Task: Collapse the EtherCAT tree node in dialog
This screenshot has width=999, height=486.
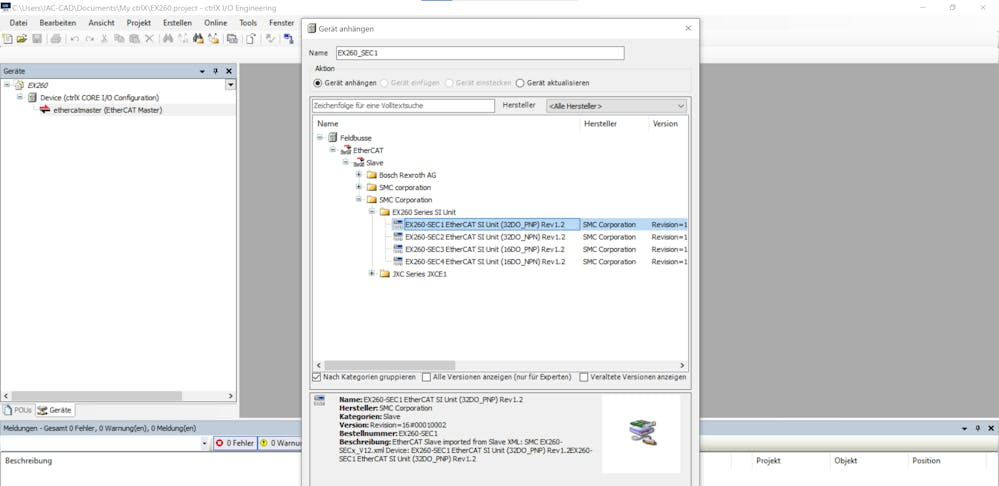Action: click(333, 150)
